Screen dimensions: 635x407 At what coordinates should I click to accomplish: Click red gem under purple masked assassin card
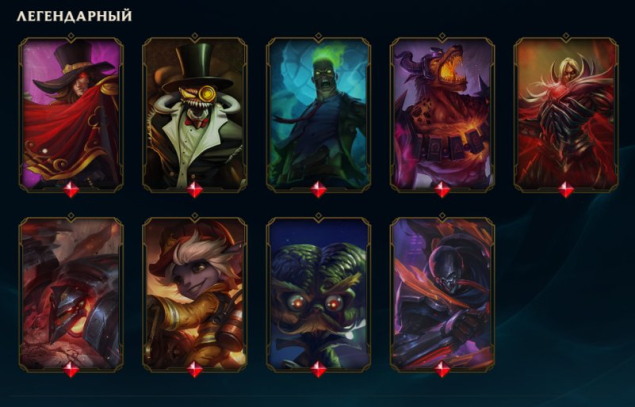[442, 369]
